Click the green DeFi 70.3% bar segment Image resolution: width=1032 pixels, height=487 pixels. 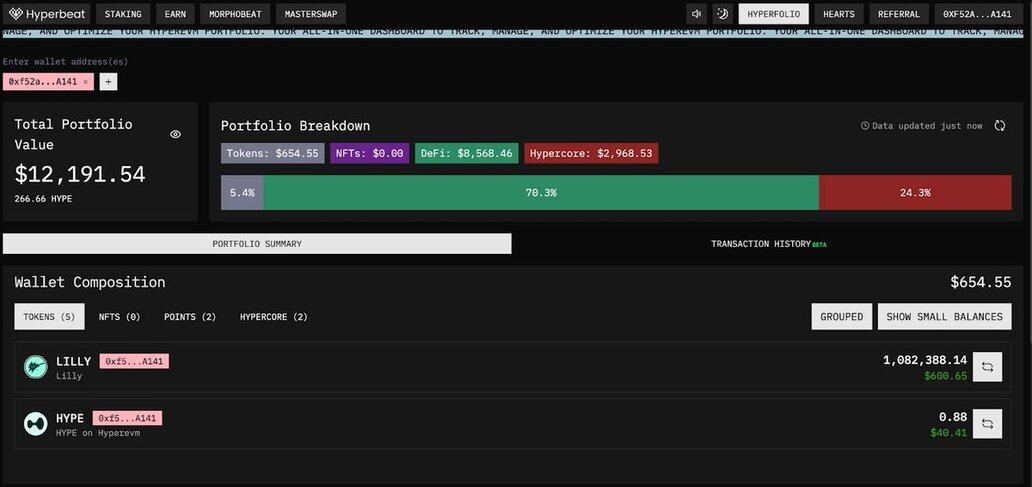(x=540, y=192)
